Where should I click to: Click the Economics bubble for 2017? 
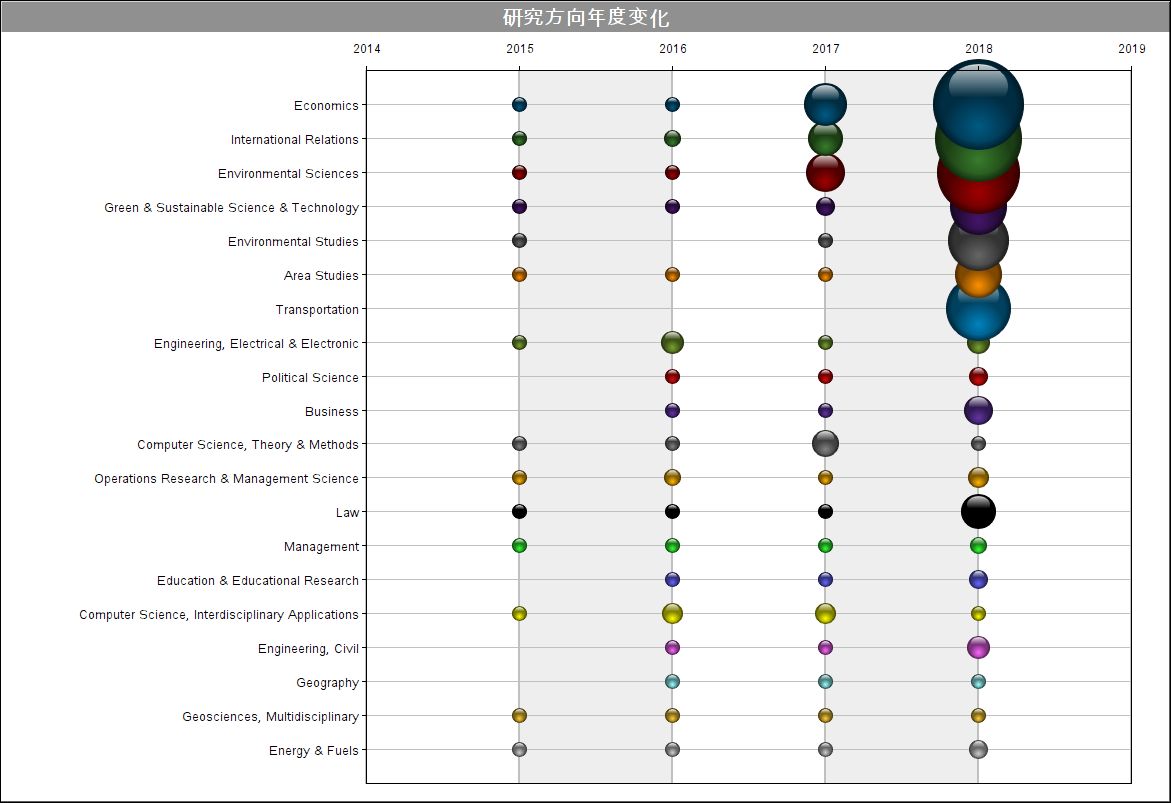click(x=825, y=104)
